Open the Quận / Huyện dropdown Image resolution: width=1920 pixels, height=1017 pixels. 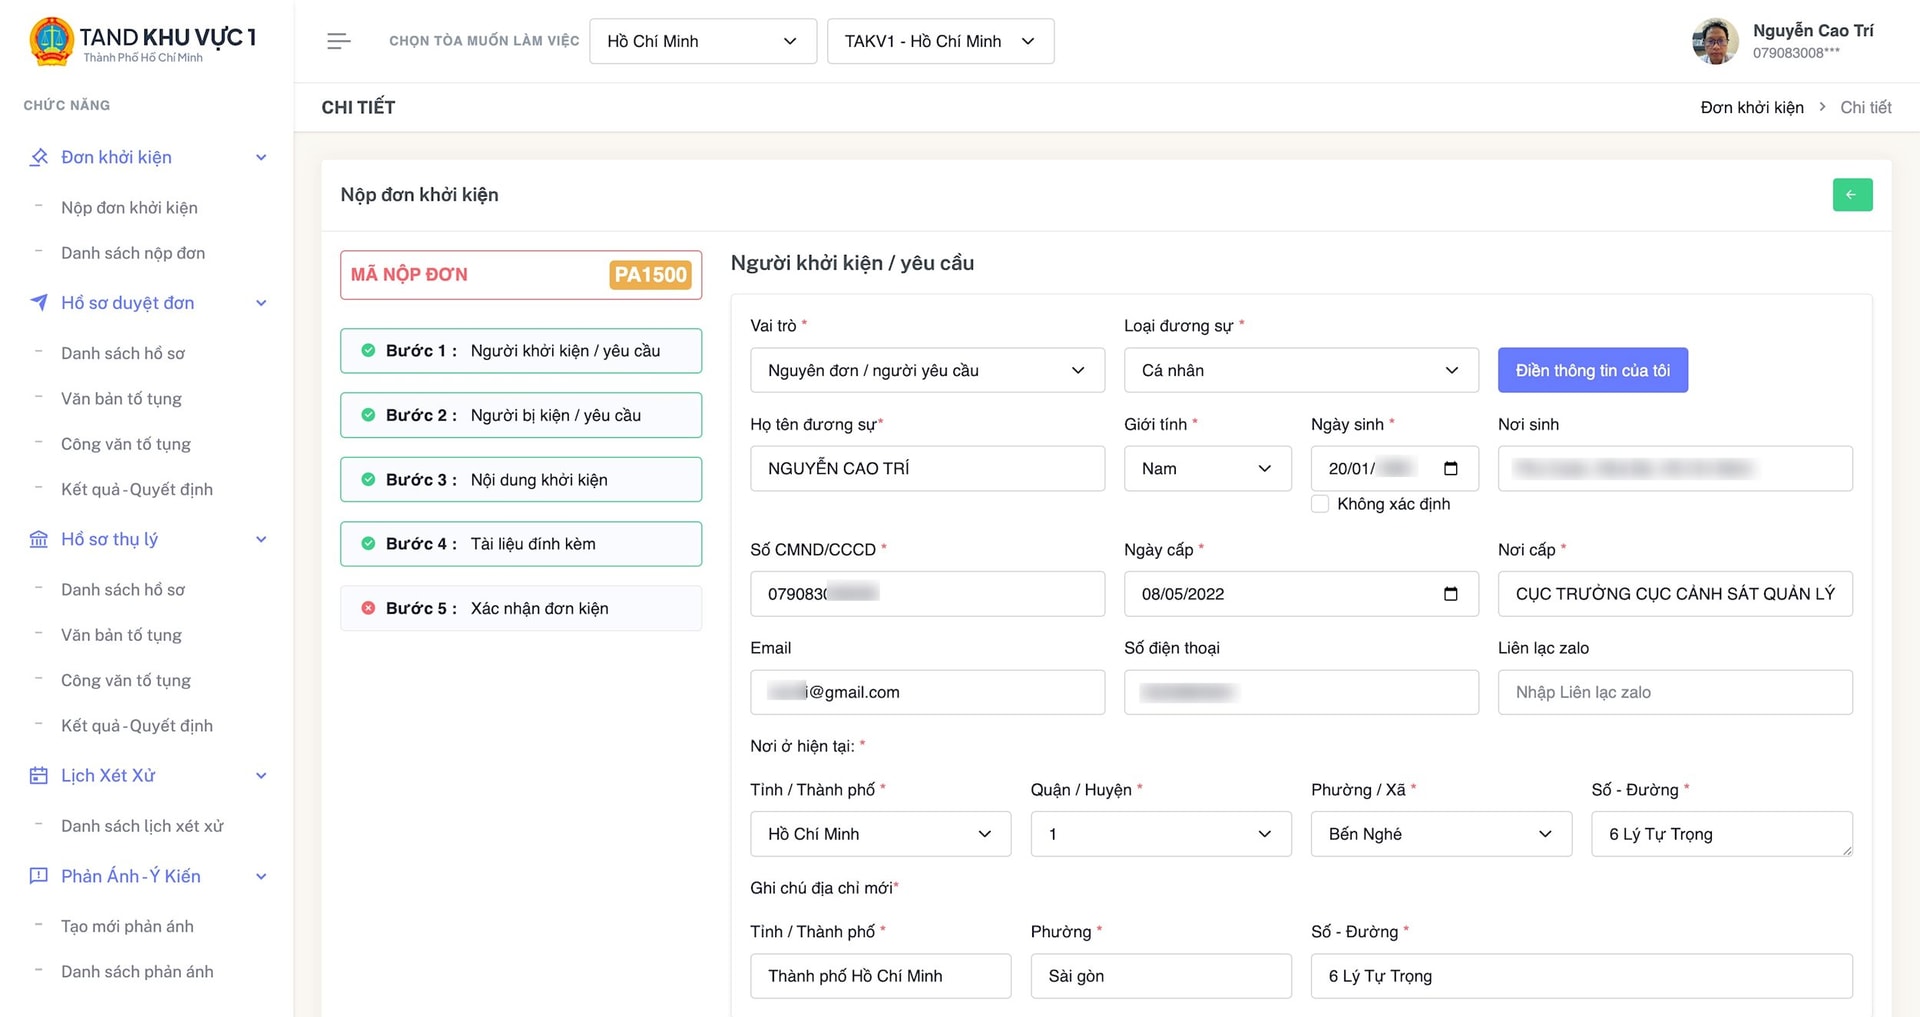1161,834
